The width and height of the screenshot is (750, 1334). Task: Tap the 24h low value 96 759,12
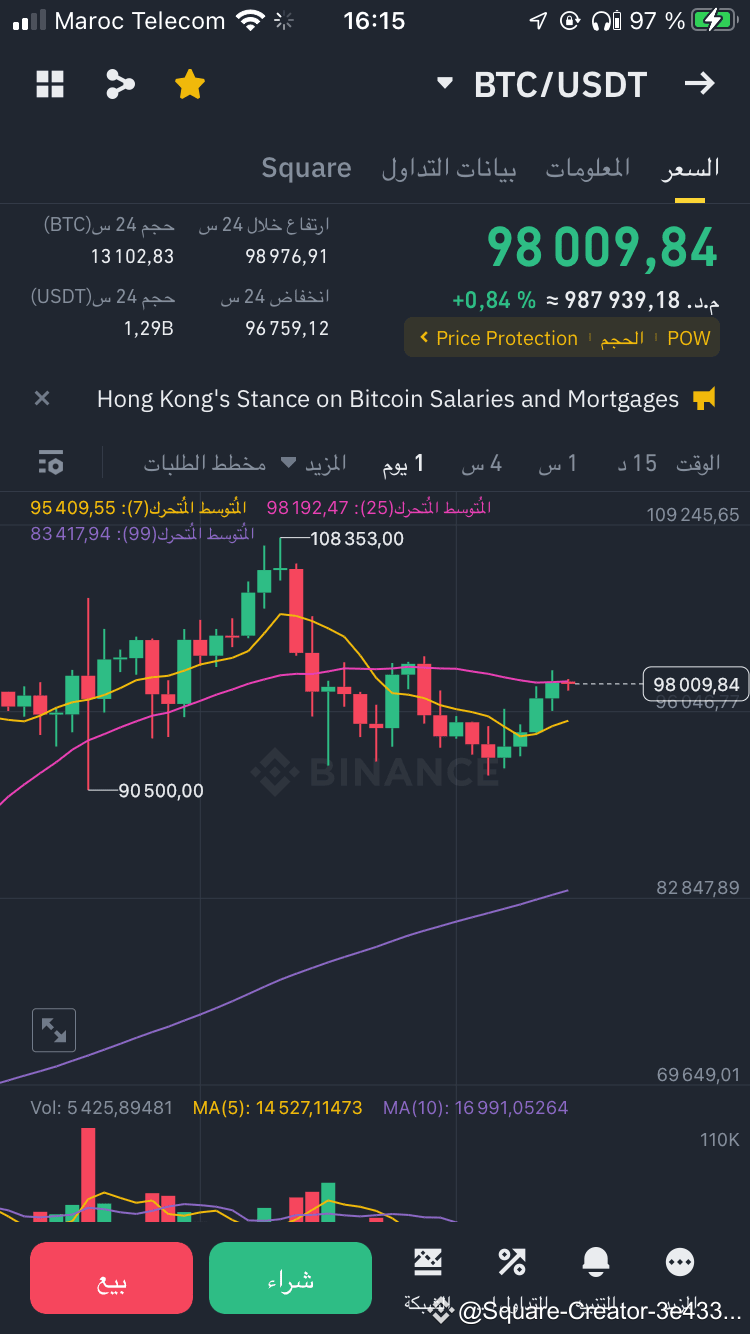click(x=287, y=328)
